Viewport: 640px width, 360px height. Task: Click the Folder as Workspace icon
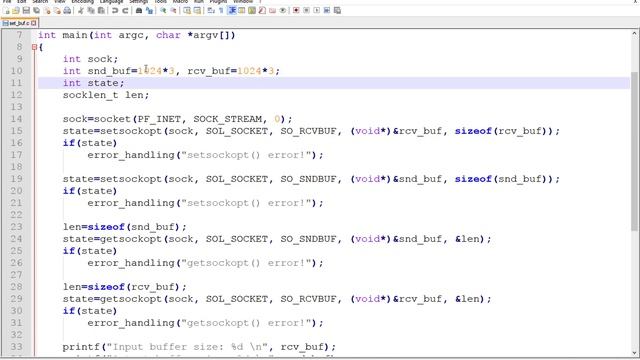(x=272, y=10)
